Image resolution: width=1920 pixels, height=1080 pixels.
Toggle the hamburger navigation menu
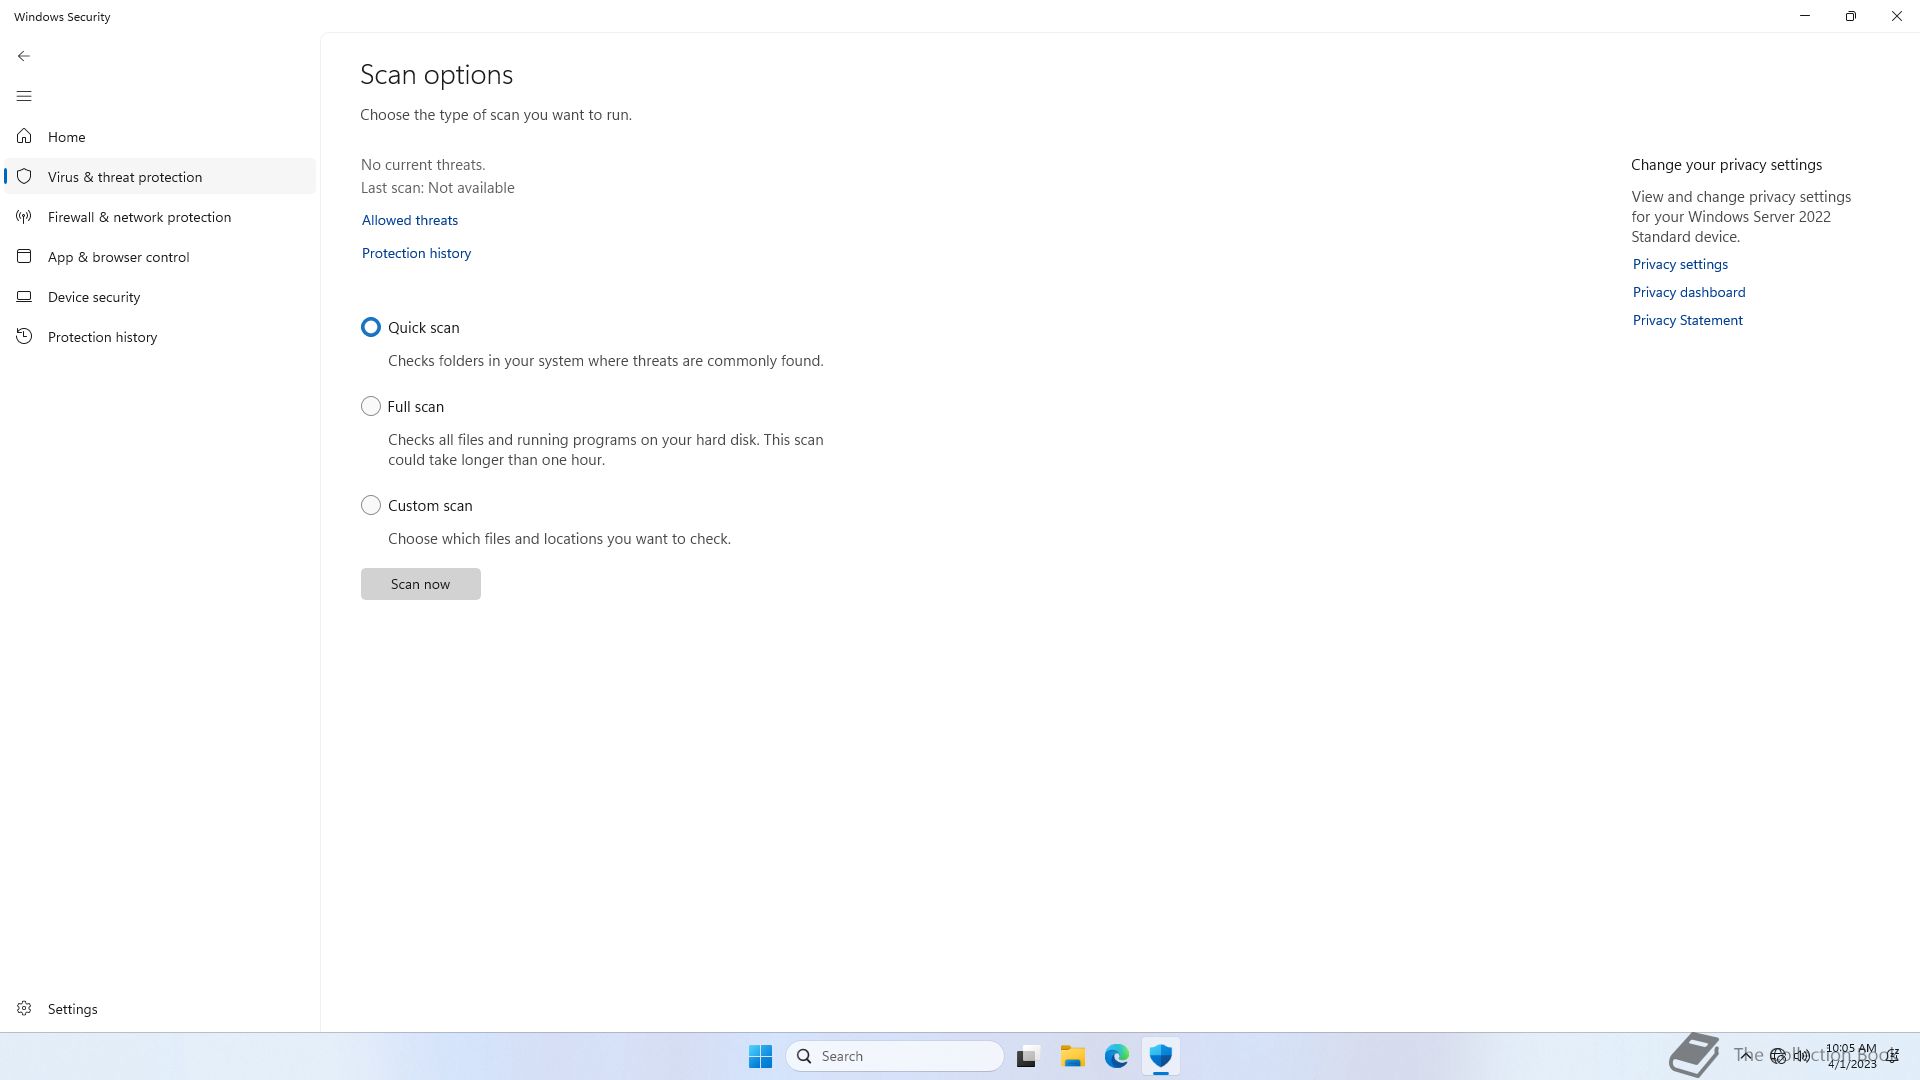click(24, 96)
